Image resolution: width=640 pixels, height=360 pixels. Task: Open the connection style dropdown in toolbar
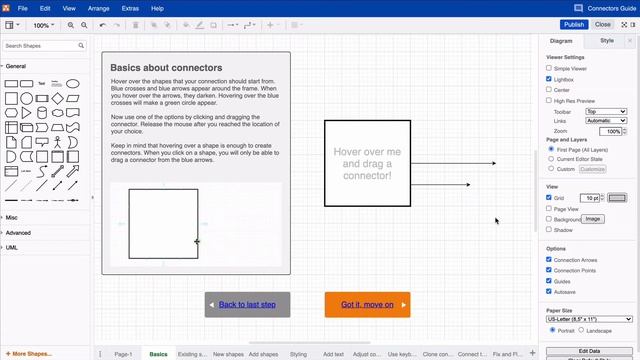point(233,25)
